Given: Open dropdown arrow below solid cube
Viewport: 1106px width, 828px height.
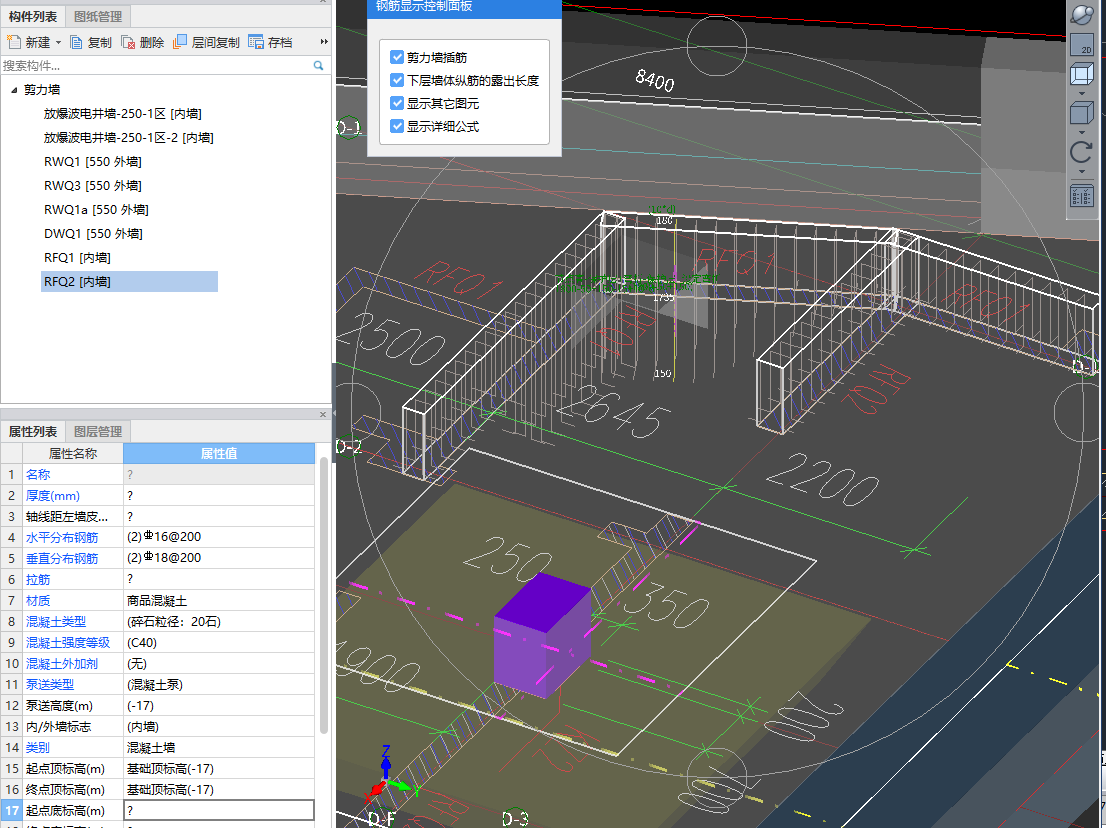Looking at the screenshot, I should click(x=1082, y=132).
